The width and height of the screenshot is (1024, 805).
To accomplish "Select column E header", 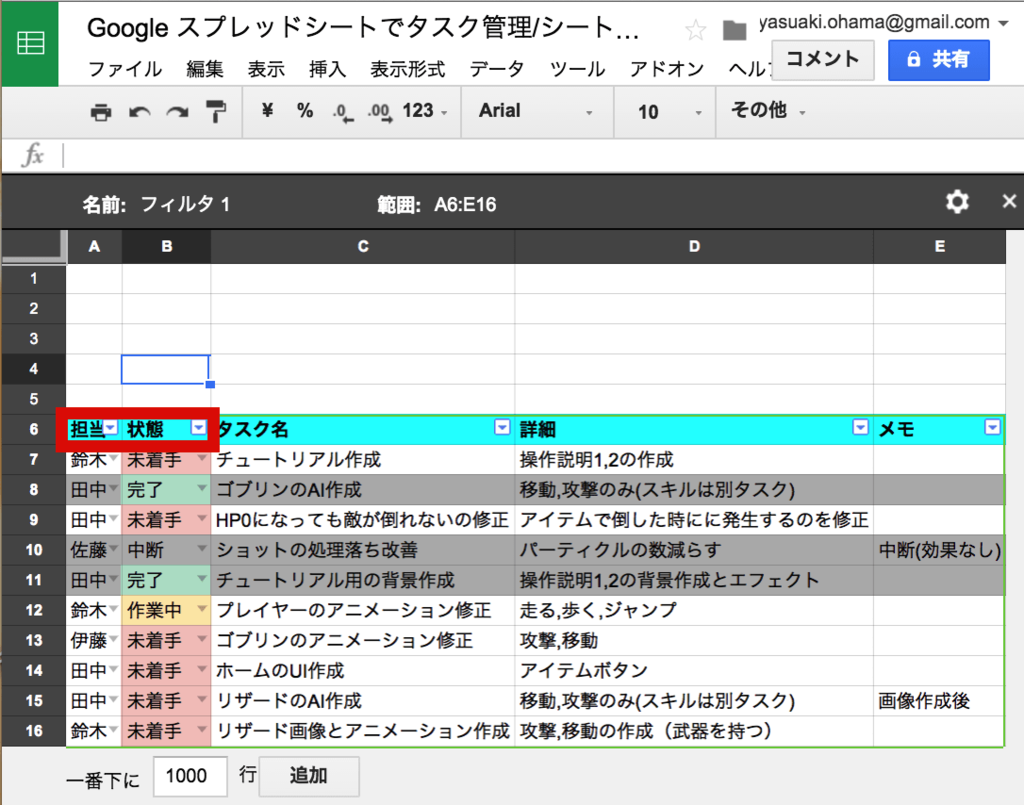I will (939, 246).
